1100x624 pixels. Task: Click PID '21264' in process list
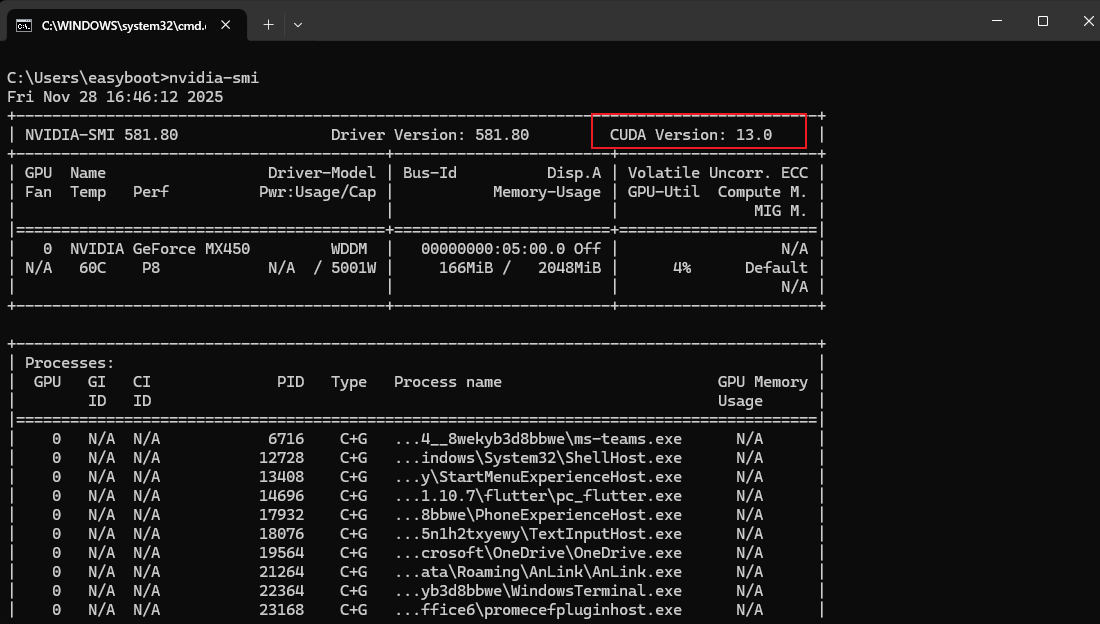[281, 571]
